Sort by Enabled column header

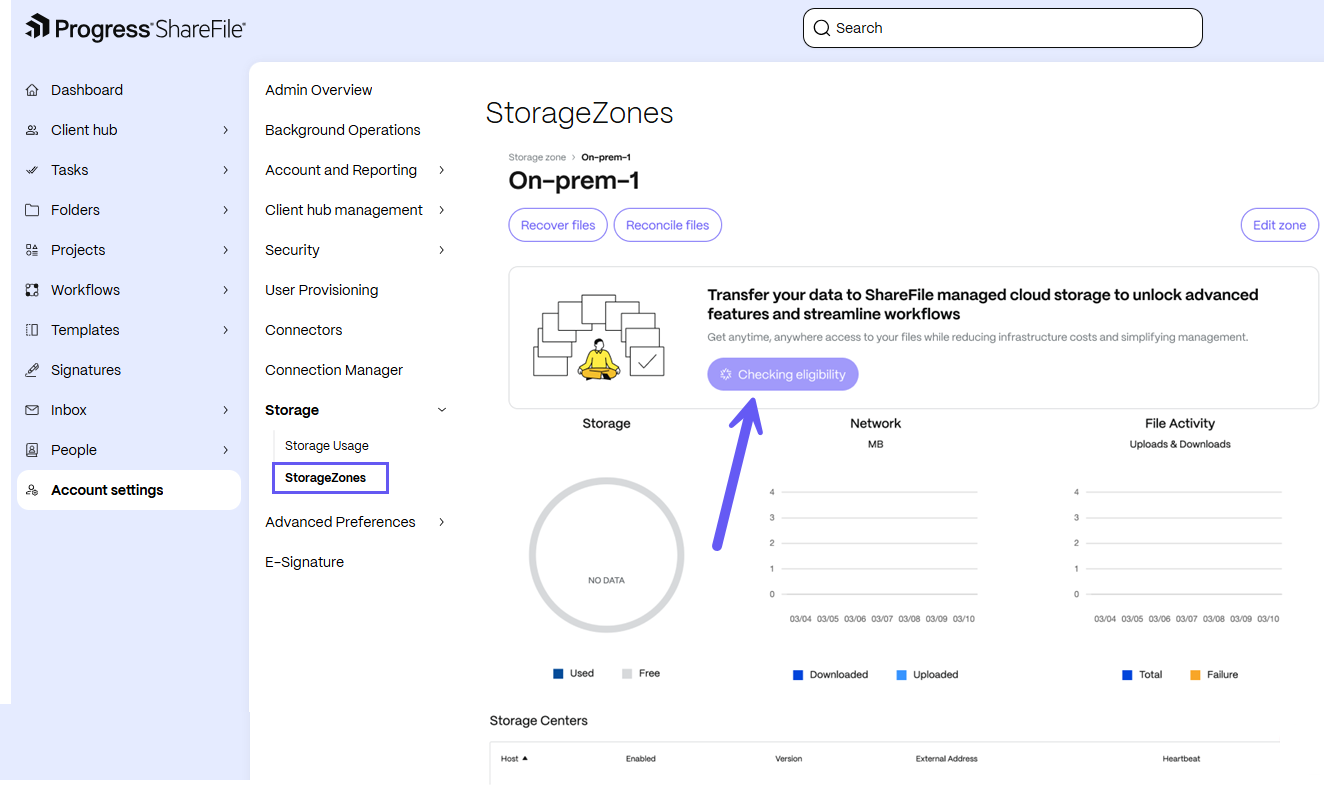640,758
